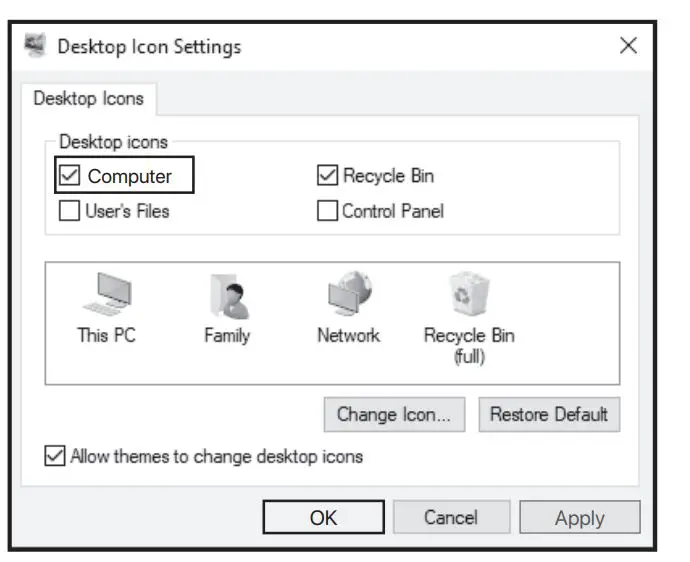The width and height of the screenshot is (690, 562).
Task: Enable the User's Files checkbox
Action: click(70, 211)
